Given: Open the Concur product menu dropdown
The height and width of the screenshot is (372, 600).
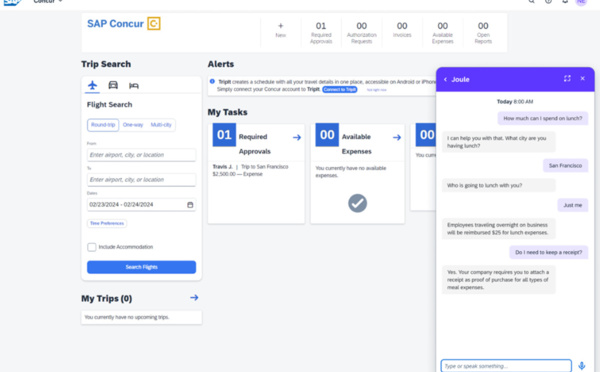Looking at the screenshot, I should click(x=47, y=2).
